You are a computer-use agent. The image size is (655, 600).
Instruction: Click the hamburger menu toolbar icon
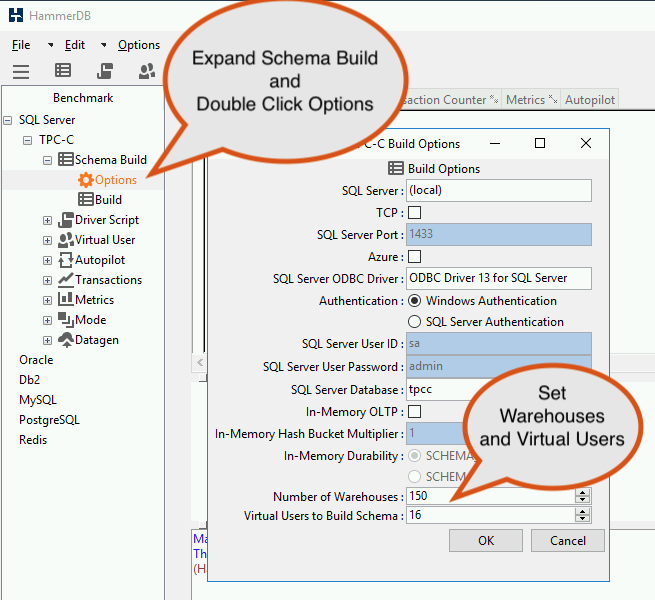click(21, 71)
